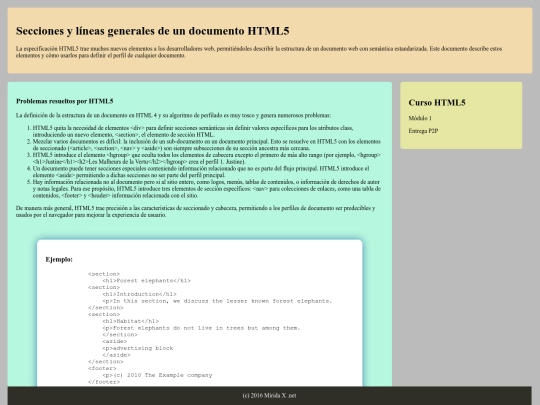Click code line '<p>In this section, we discuss'

(x=217, y=301)
